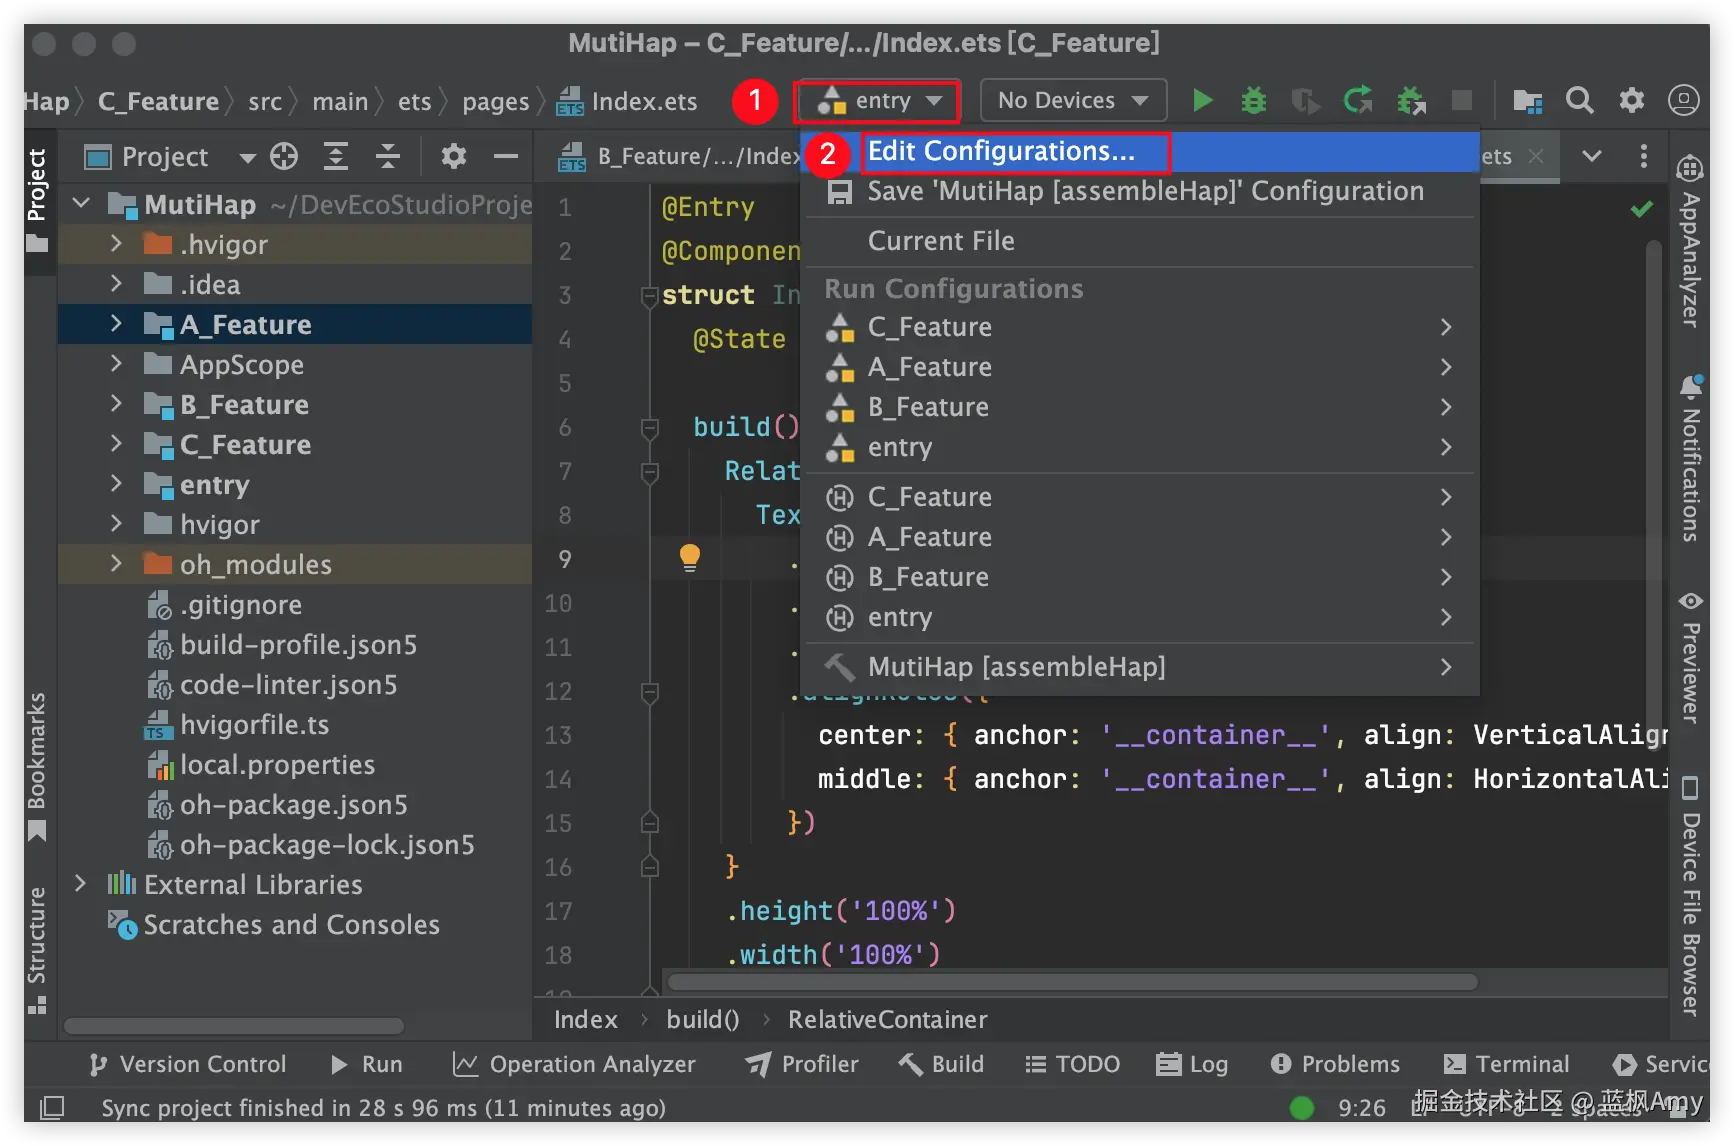Screen dimensions: 1734x1146
Task: Click the green Run button in toolbar
Action: click(x=1203, y=100)
